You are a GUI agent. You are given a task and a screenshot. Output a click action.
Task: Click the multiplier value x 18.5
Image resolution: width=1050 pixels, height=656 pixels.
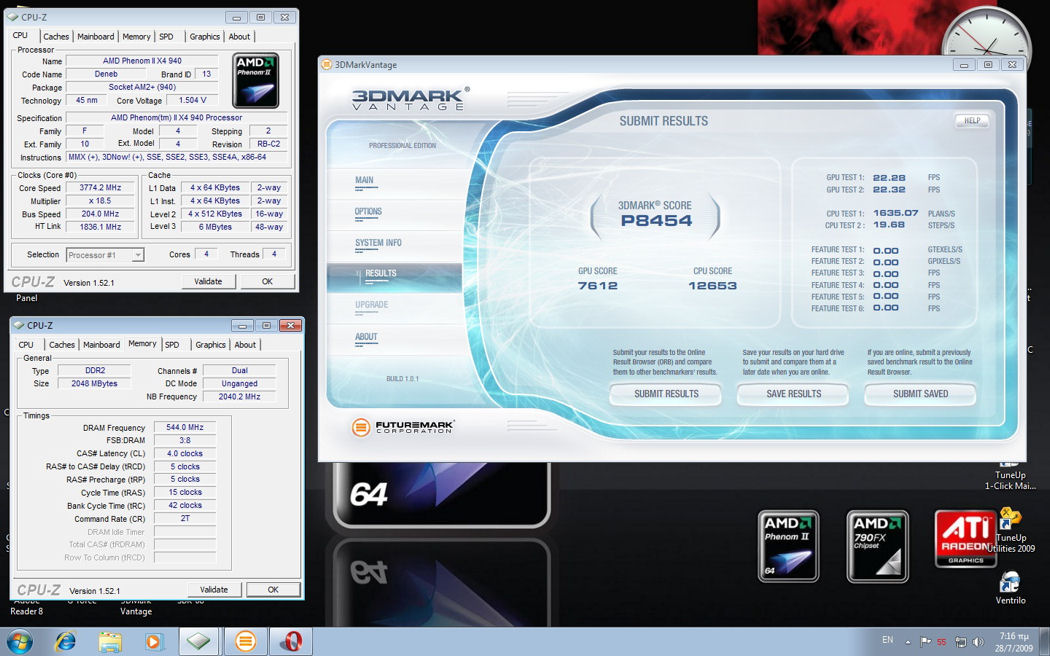pyautogui.click(x=100, y=201)
